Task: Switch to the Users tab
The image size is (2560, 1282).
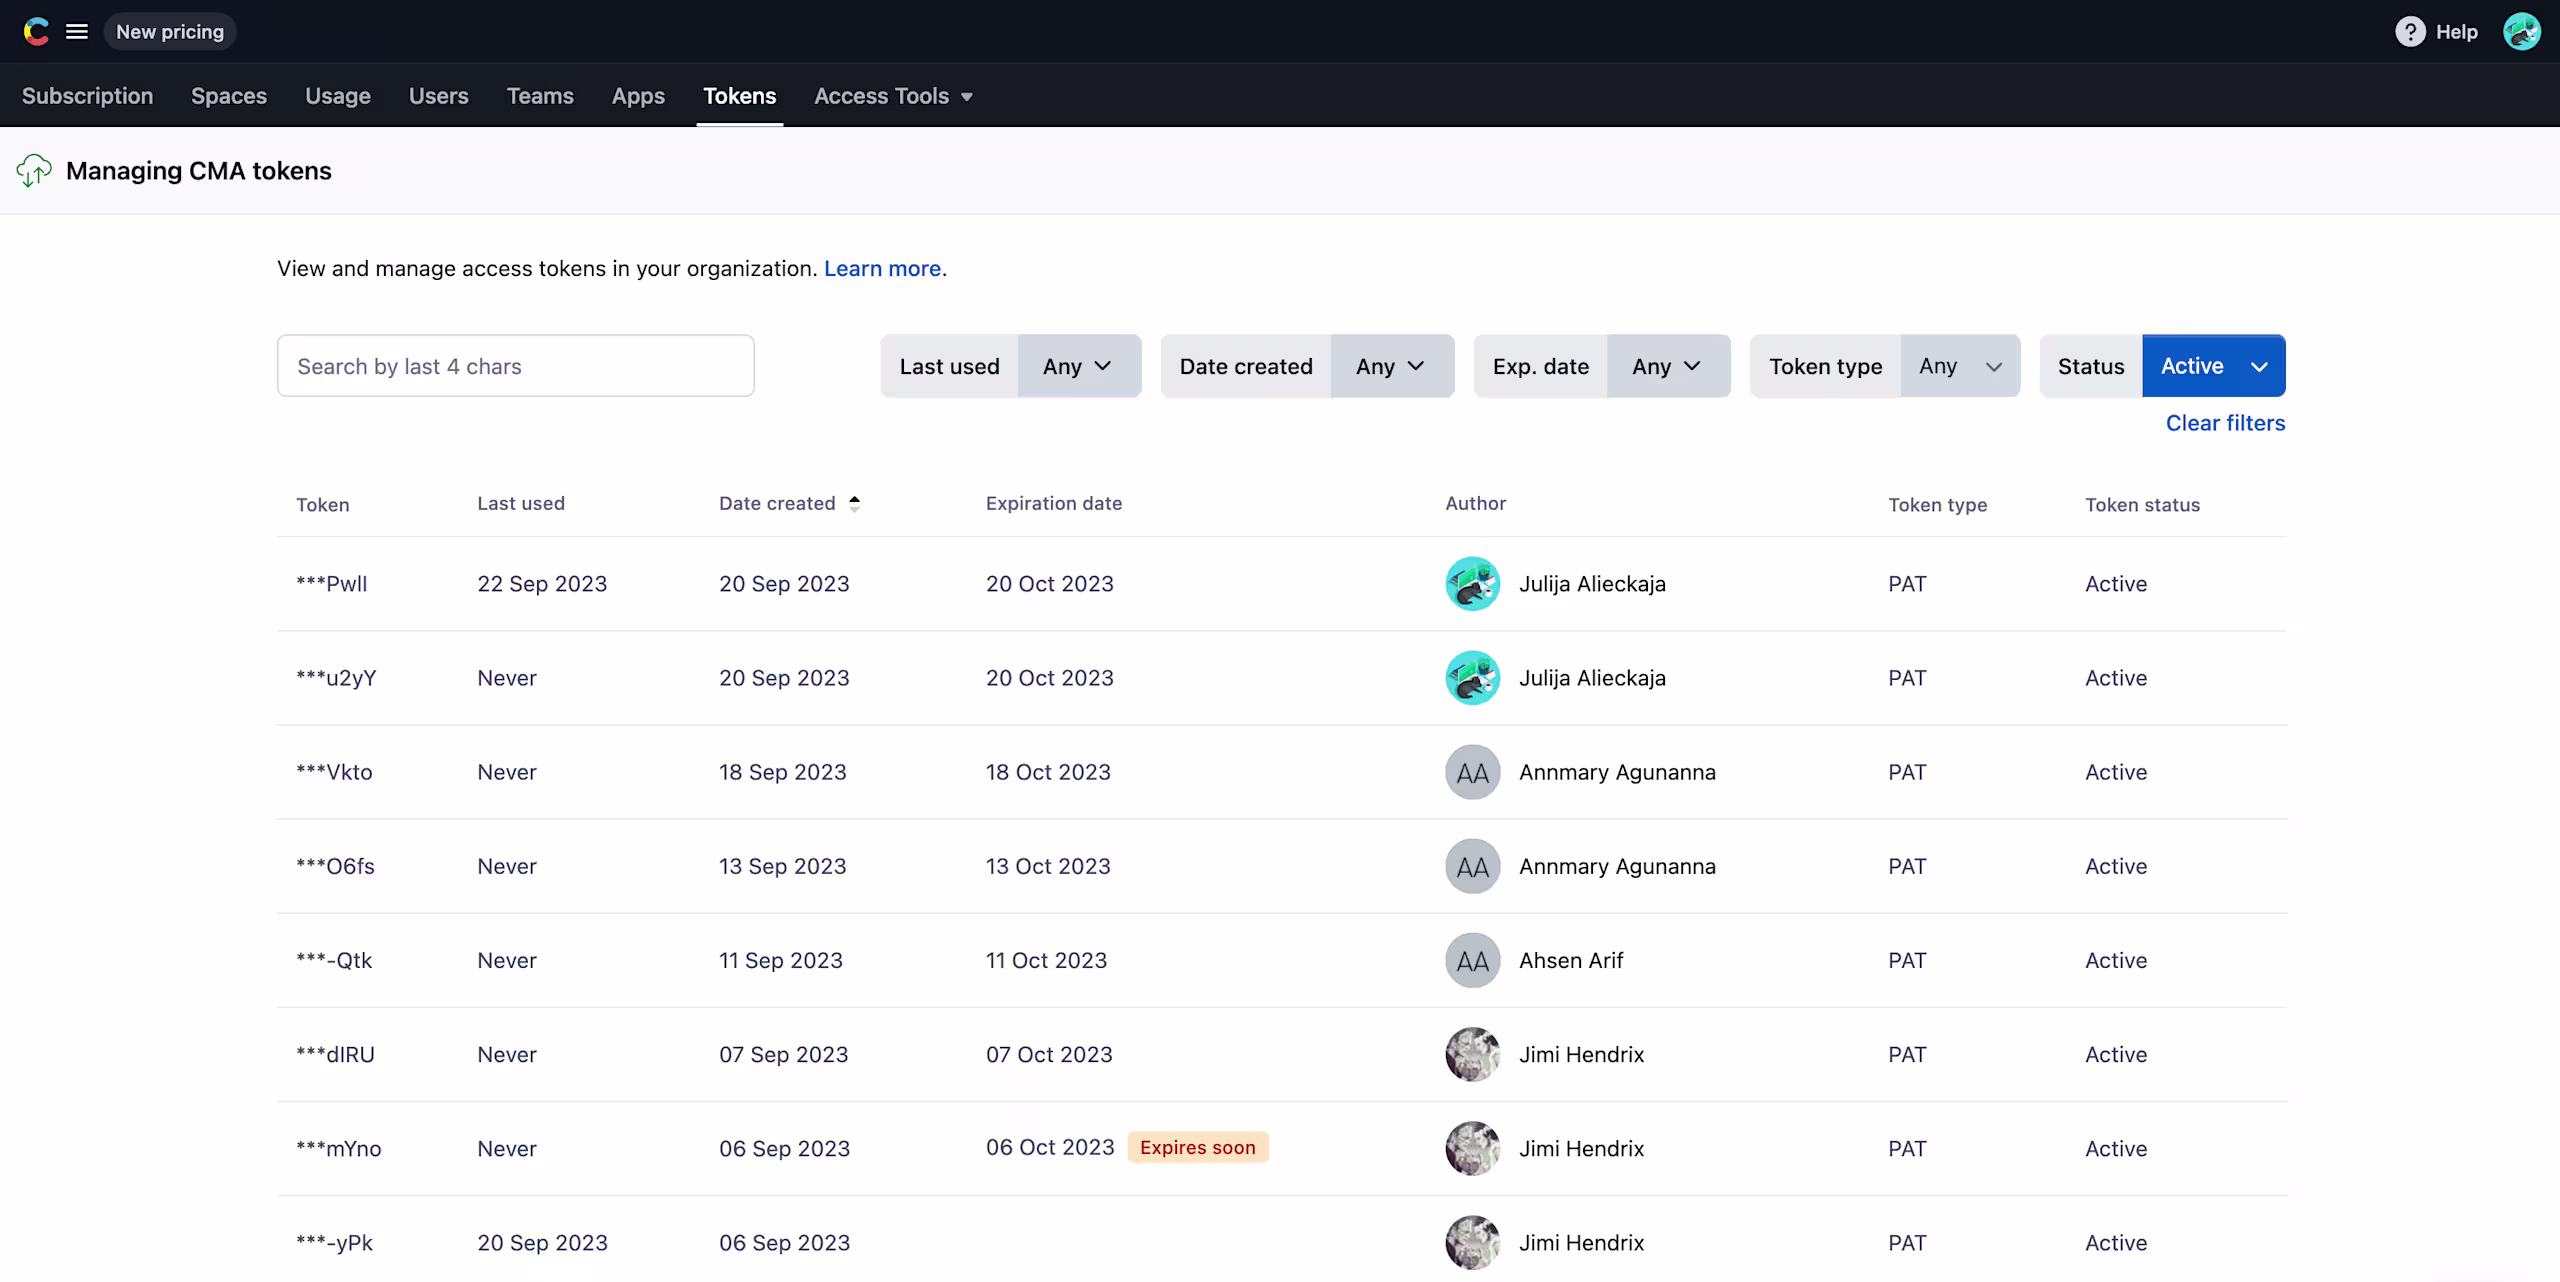Action: [438, 96]
